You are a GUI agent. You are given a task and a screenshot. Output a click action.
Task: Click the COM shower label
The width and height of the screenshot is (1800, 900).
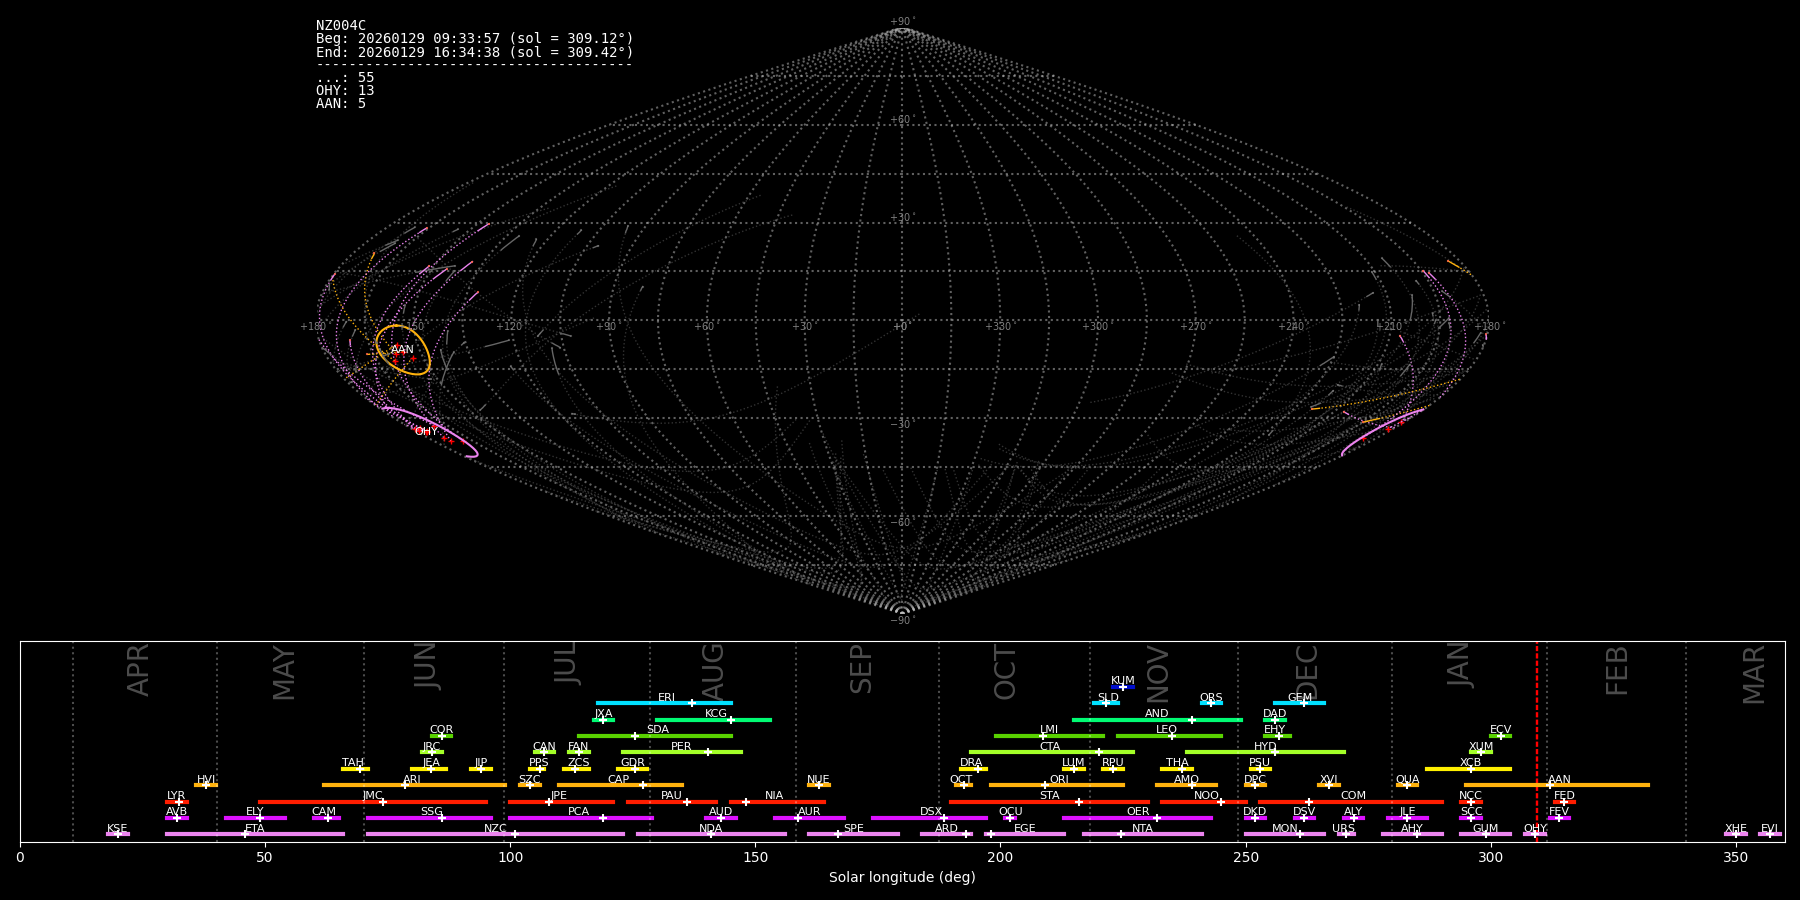[1353, 795]
